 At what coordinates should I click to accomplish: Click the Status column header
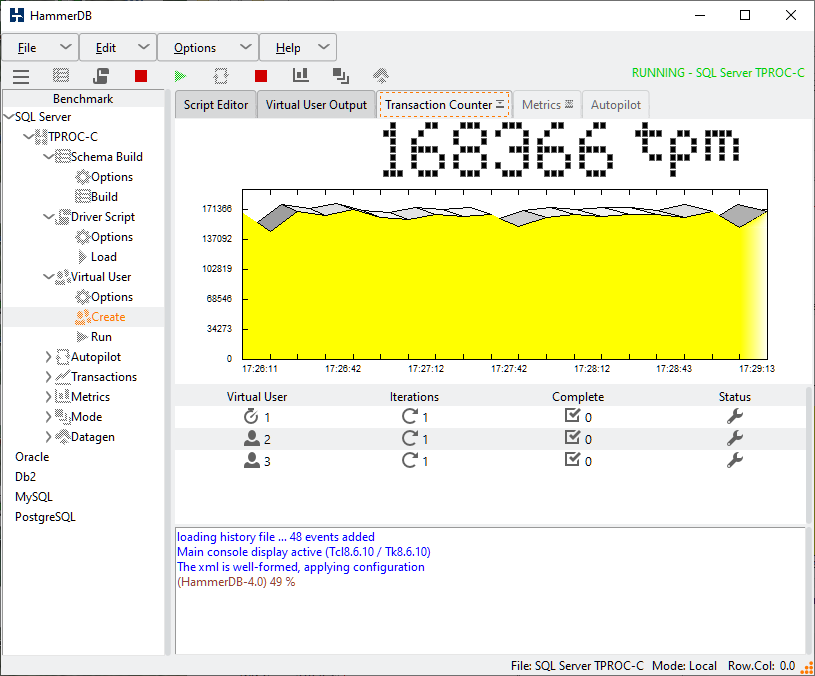(734, 397)
